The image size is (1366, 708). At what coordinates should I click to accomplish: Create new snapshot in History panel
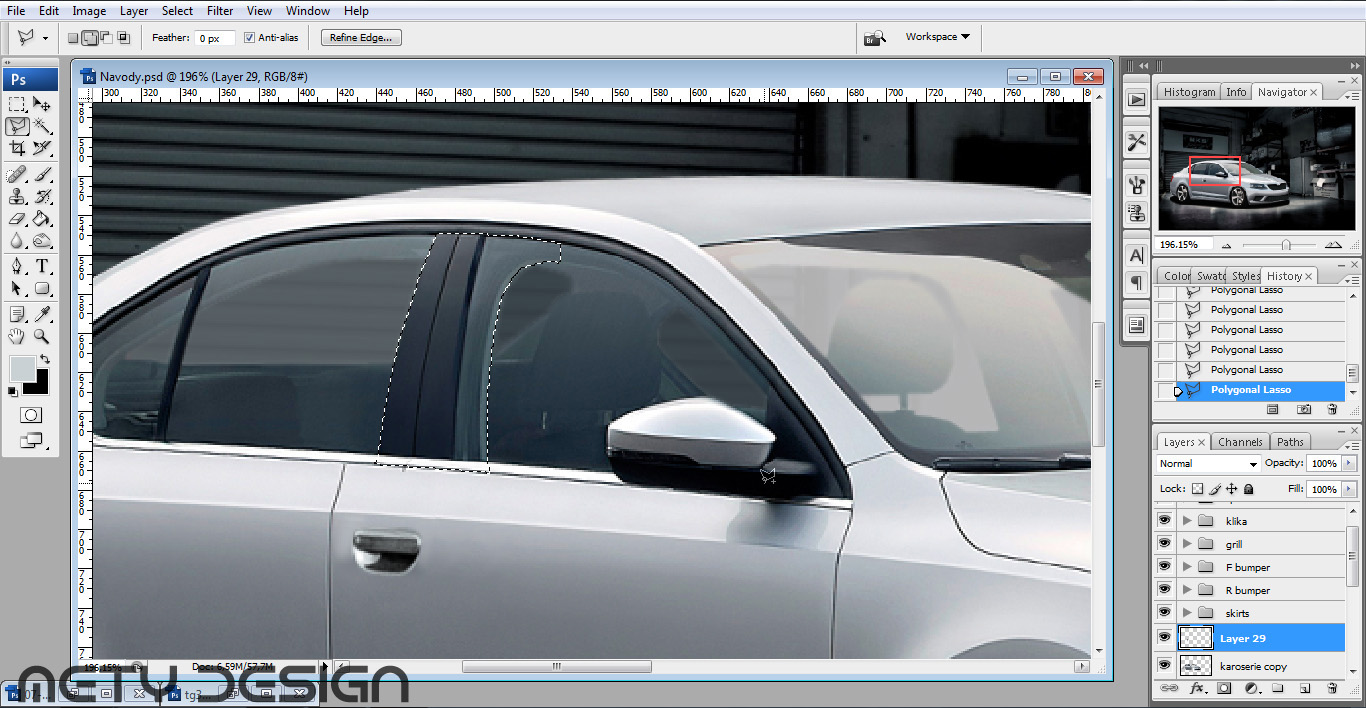[1304, 410]
